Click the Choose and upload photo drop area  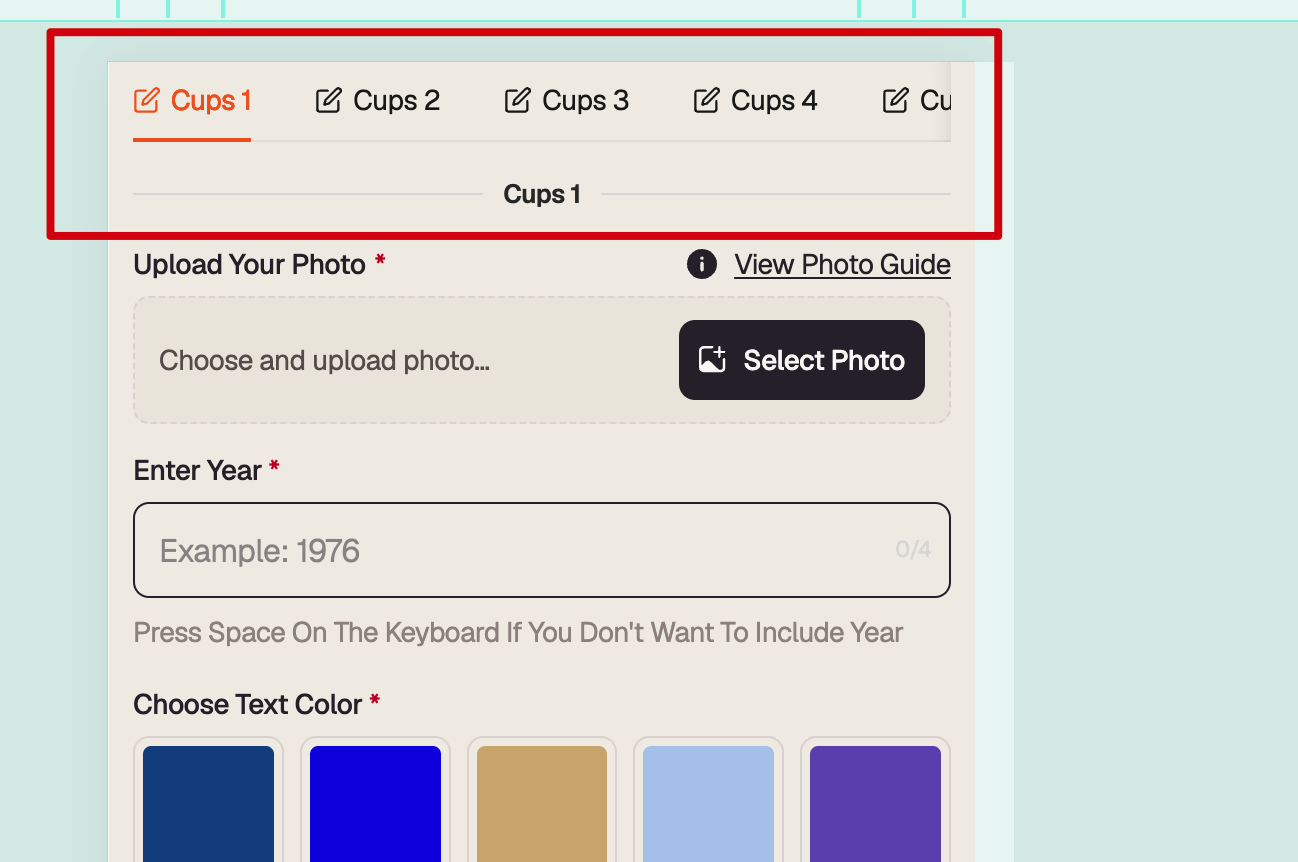tap(542, 360)
